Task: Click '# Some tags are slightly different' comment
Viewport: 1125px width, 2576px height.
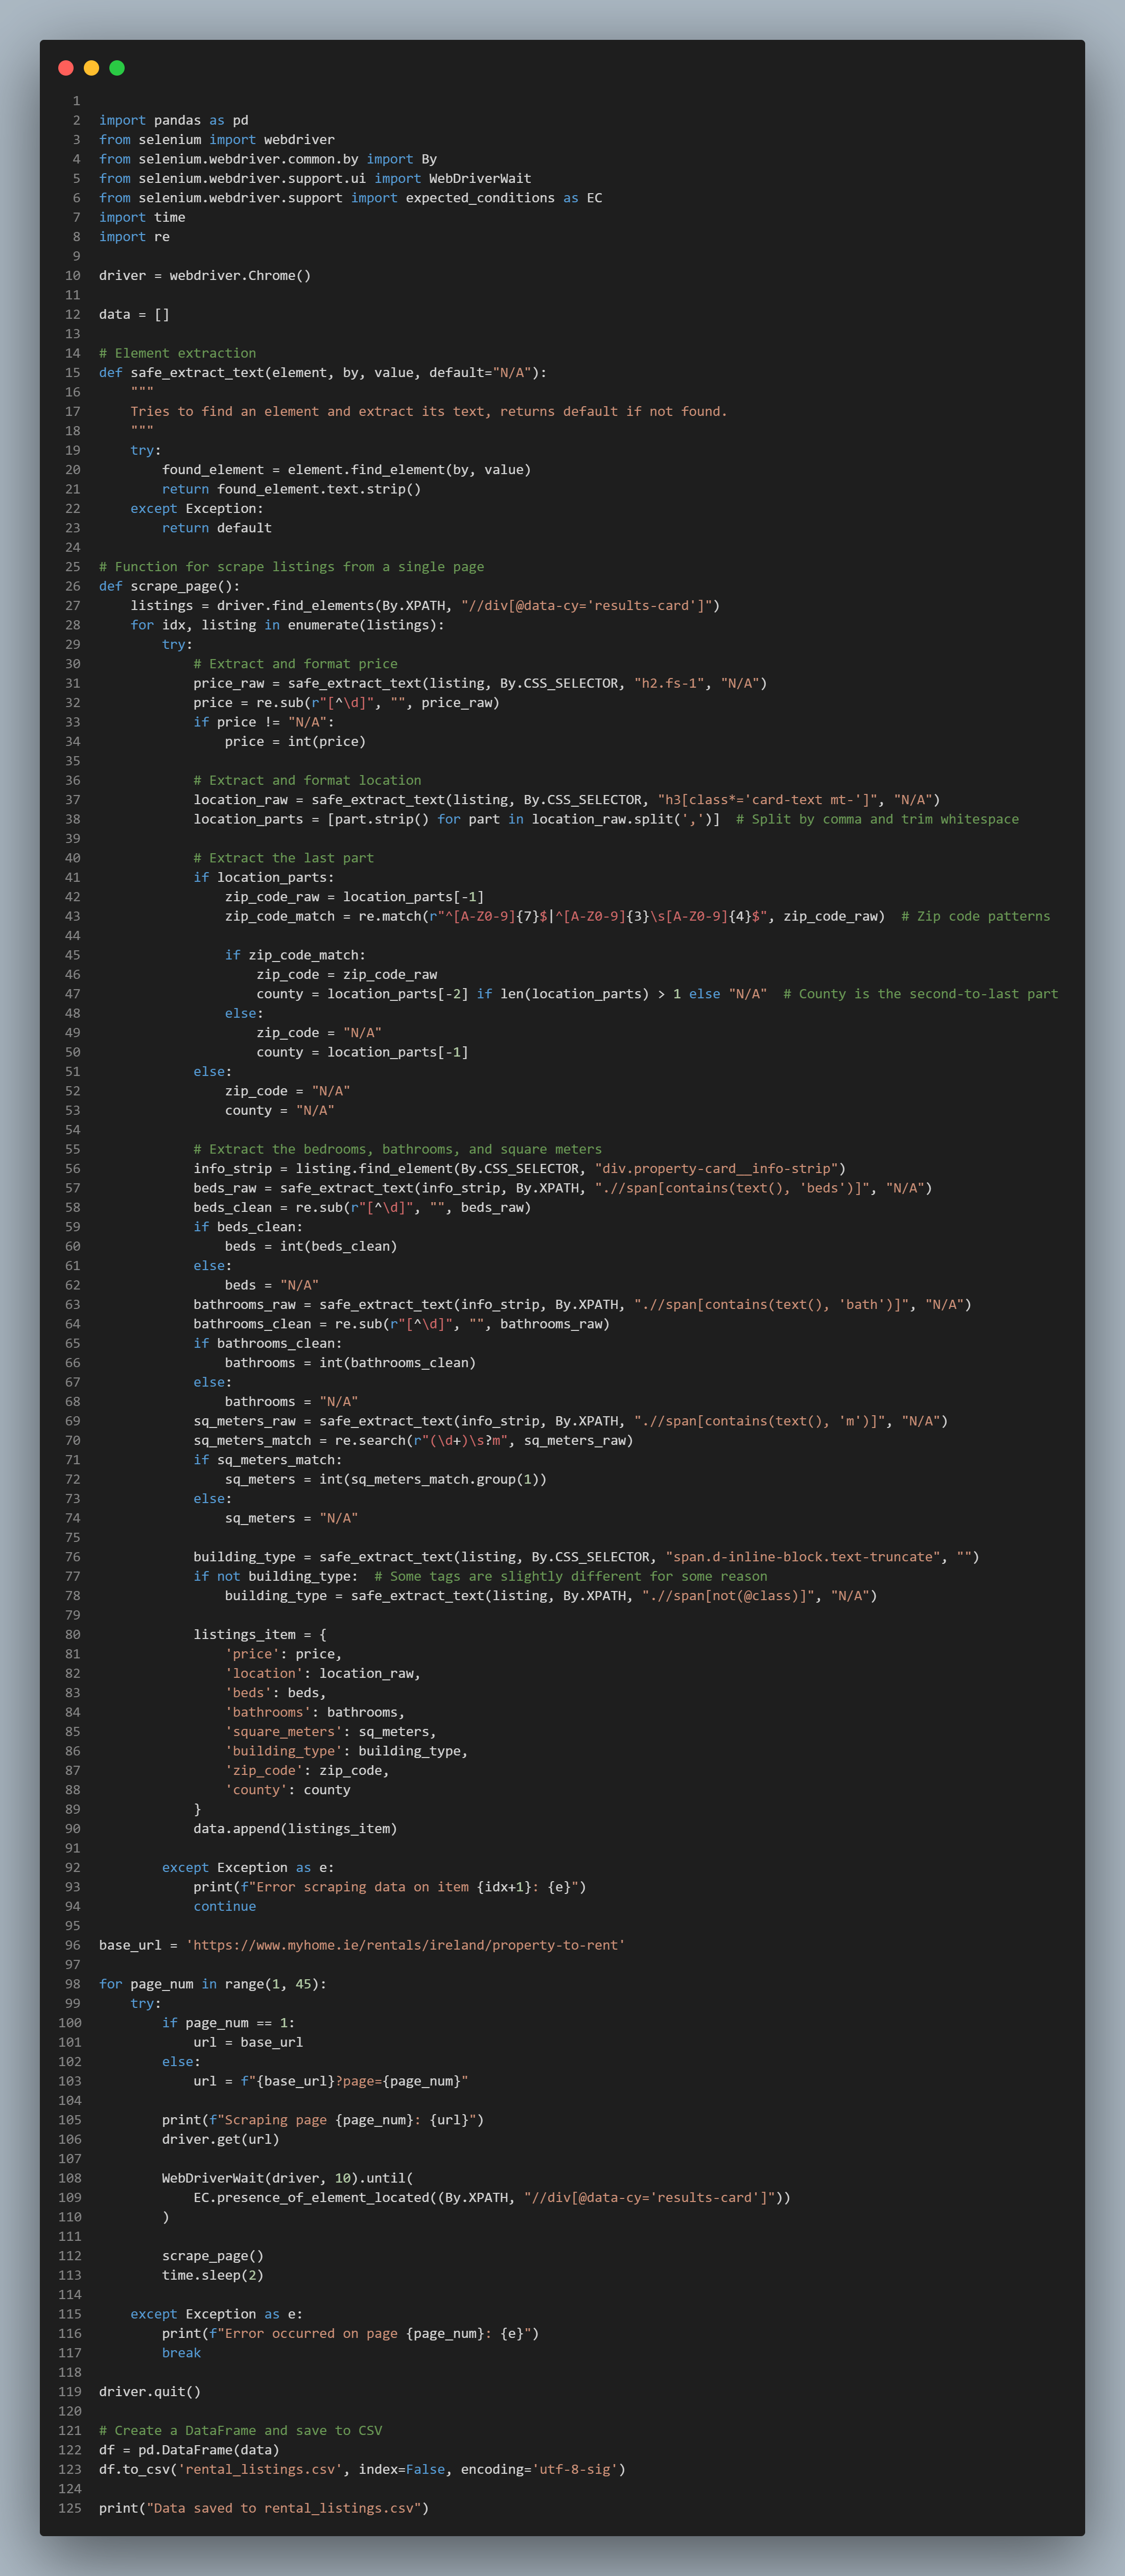Action: tap(571, 1577)
